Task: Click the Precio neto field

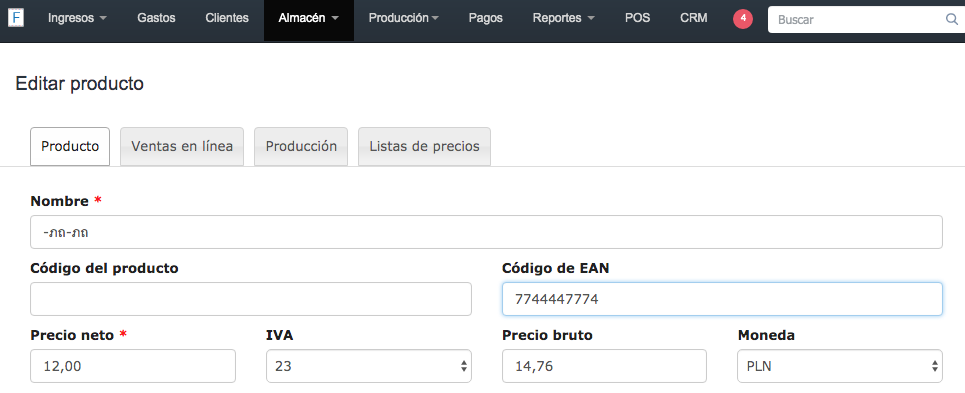Action: pos(133,367)
